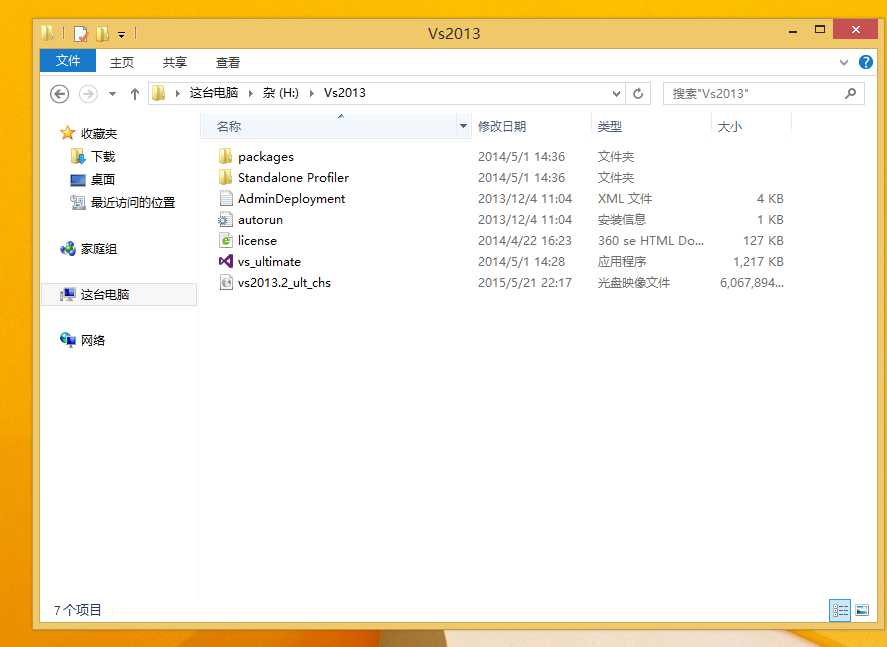The image size is (887, 647).
Task: Open the 共享 ribbon tab
Action: 175,62
